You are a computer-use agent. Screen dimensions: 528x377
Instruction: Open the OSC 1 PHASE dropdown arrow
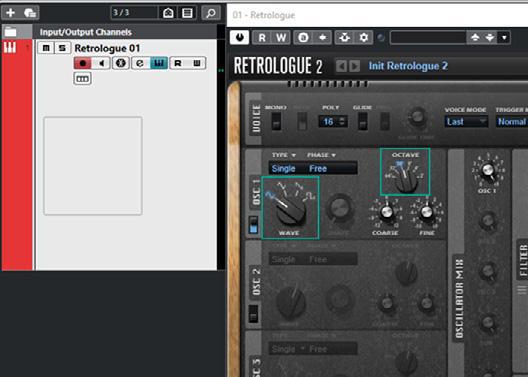pyautogui.click(x=333, y=155)
